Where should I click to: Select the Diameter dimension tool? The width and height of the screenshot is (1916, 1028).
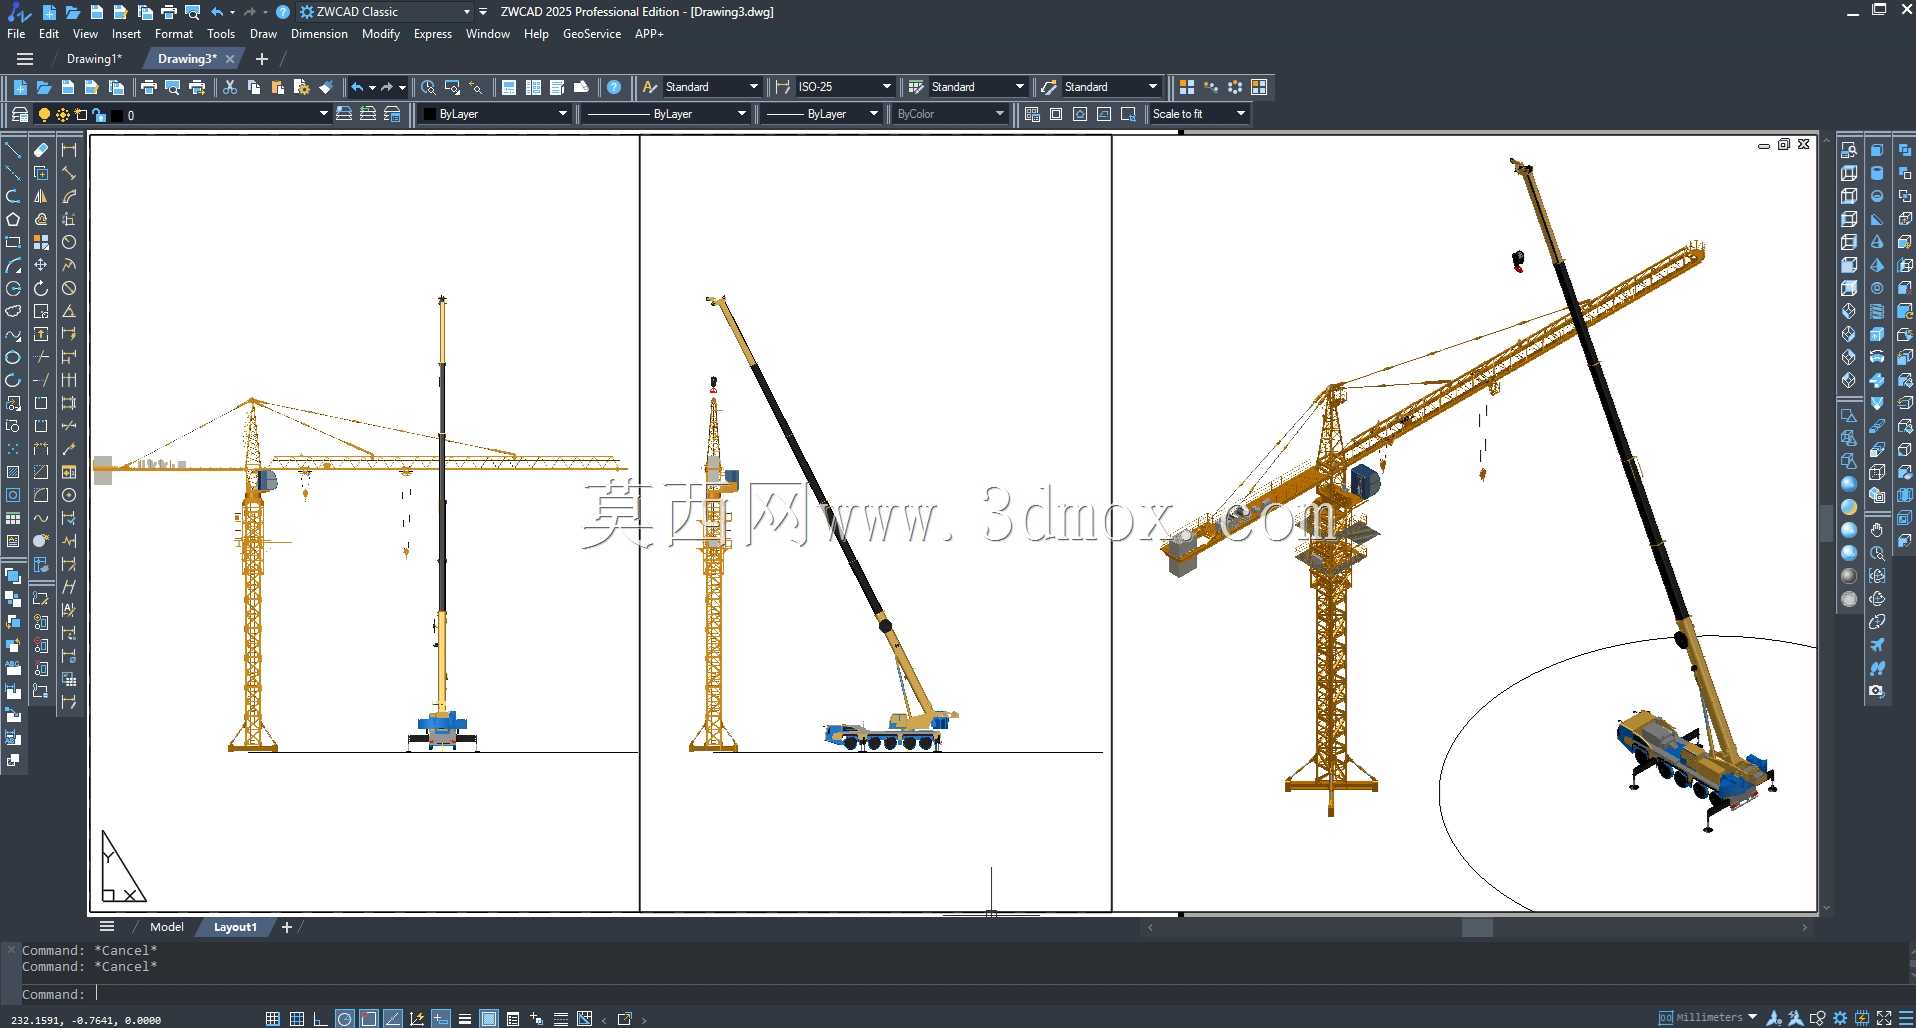[69, 288]
